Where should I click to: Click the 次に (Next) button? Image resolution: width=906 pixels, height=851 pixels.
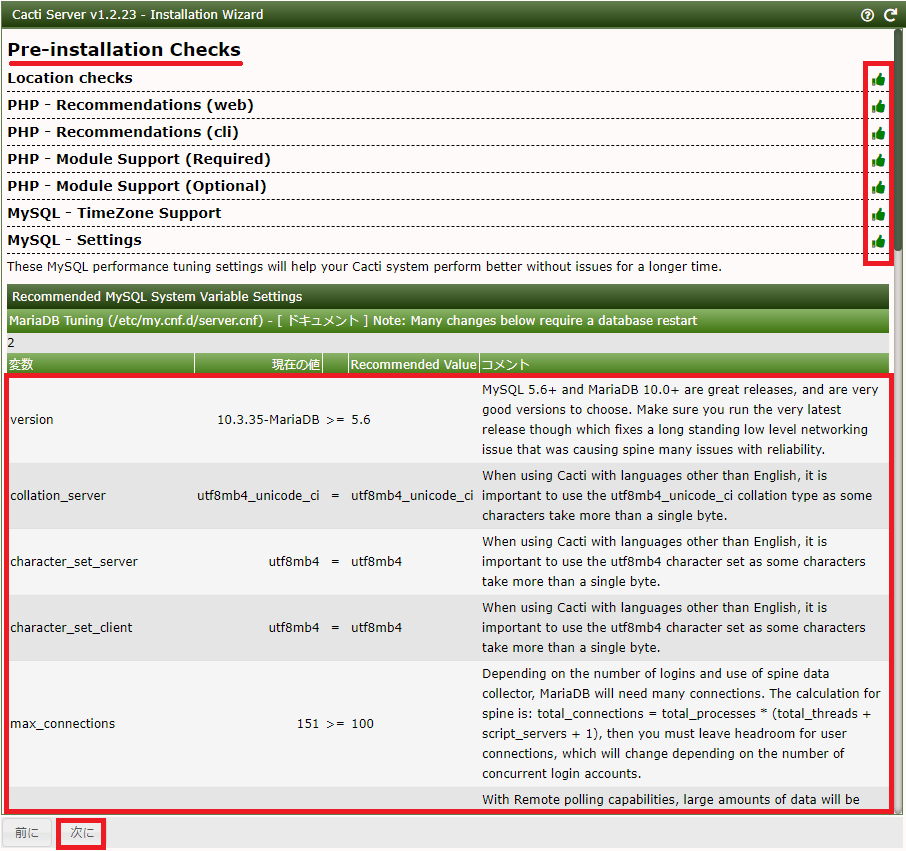click(x=82, y=833)
